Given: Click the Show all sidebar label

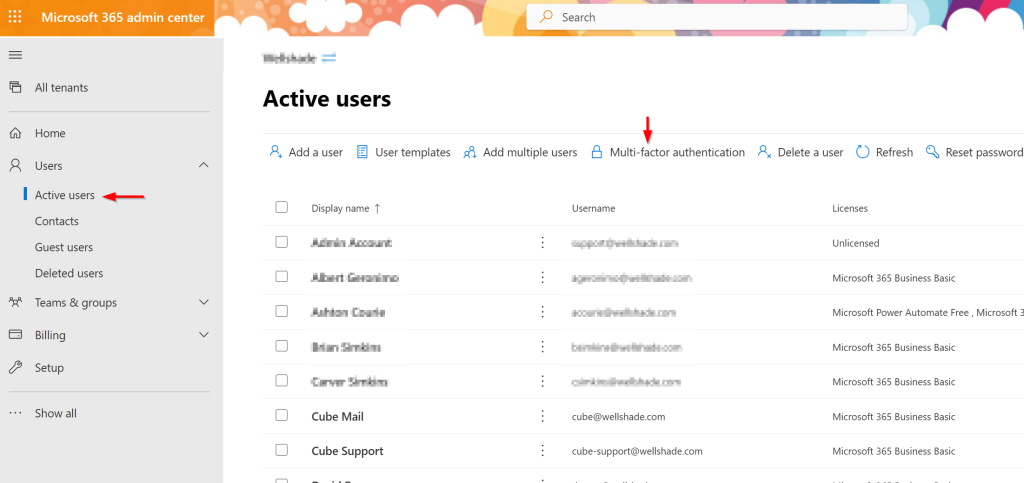Looking at the screenshot, I should tap(56, 413).
